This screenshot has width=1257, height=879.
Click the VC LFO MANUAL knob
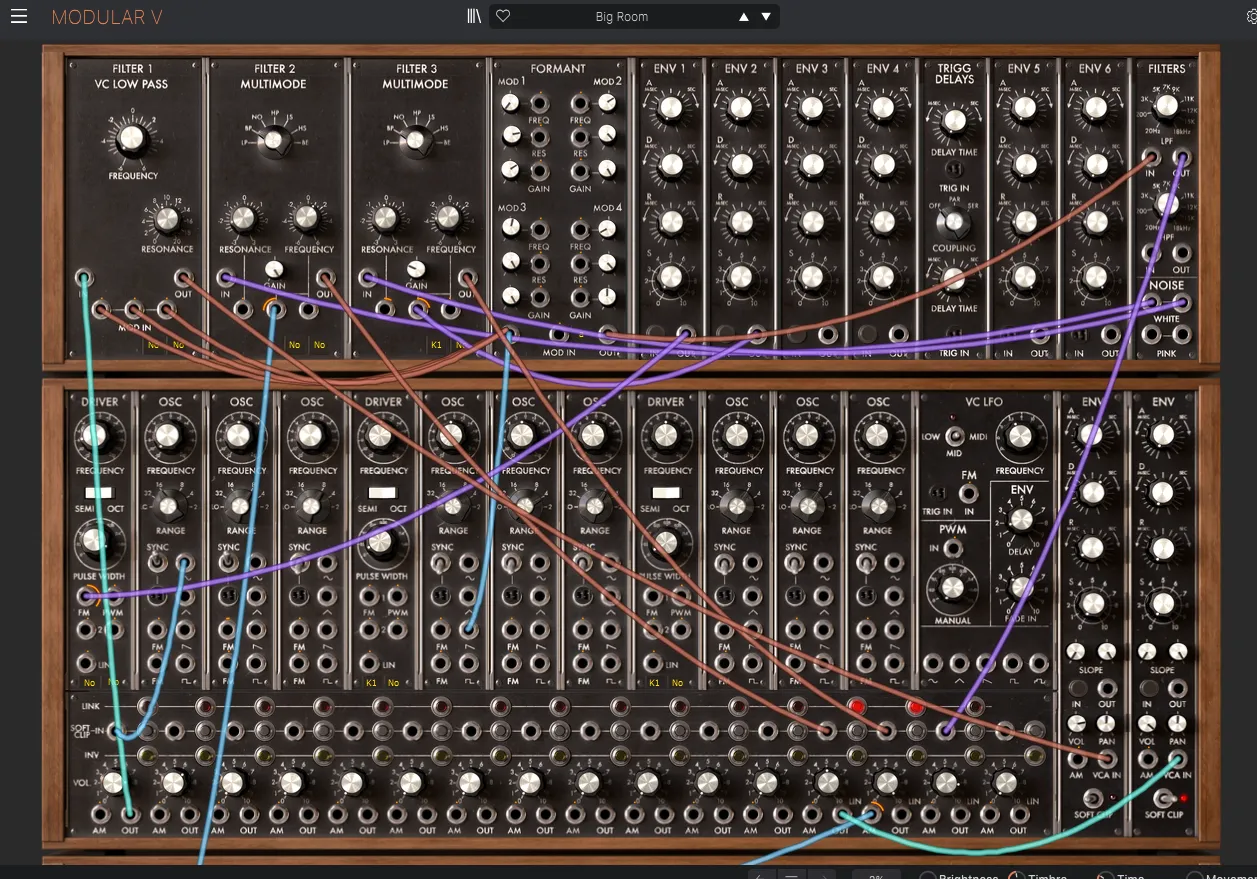point(953,587)
